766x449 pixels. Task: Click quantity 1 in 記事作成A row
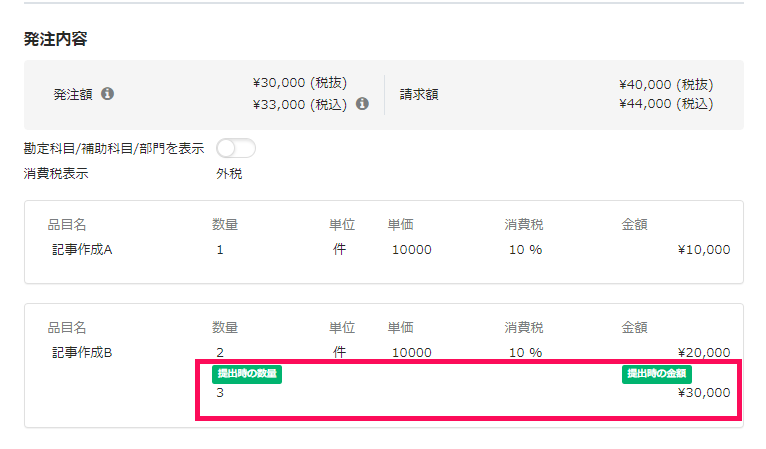click(220, 250)
